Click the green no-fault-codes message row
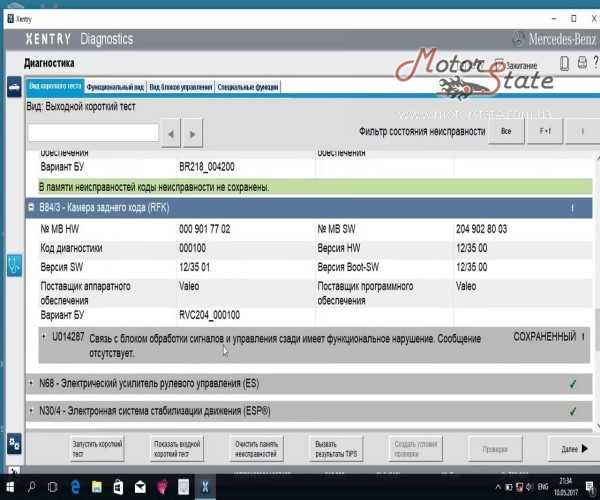 click(315, 187)
